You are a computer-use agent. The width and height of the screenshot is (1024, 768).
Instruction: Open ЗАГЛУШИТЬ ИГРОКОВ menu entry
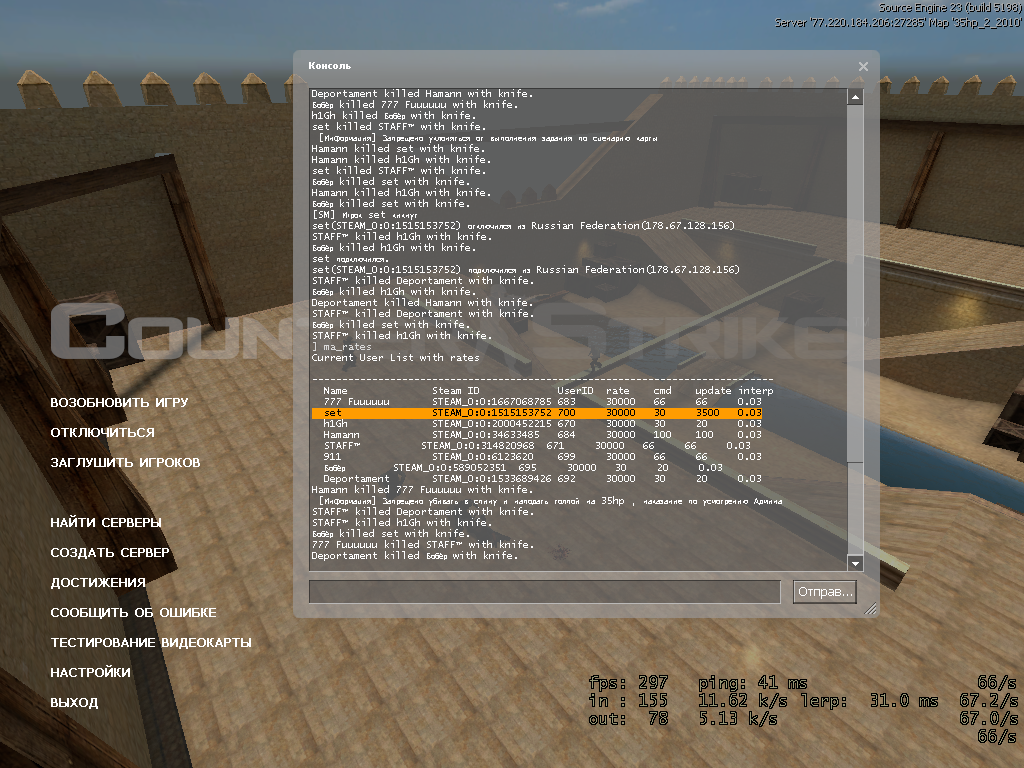(125, 462)
